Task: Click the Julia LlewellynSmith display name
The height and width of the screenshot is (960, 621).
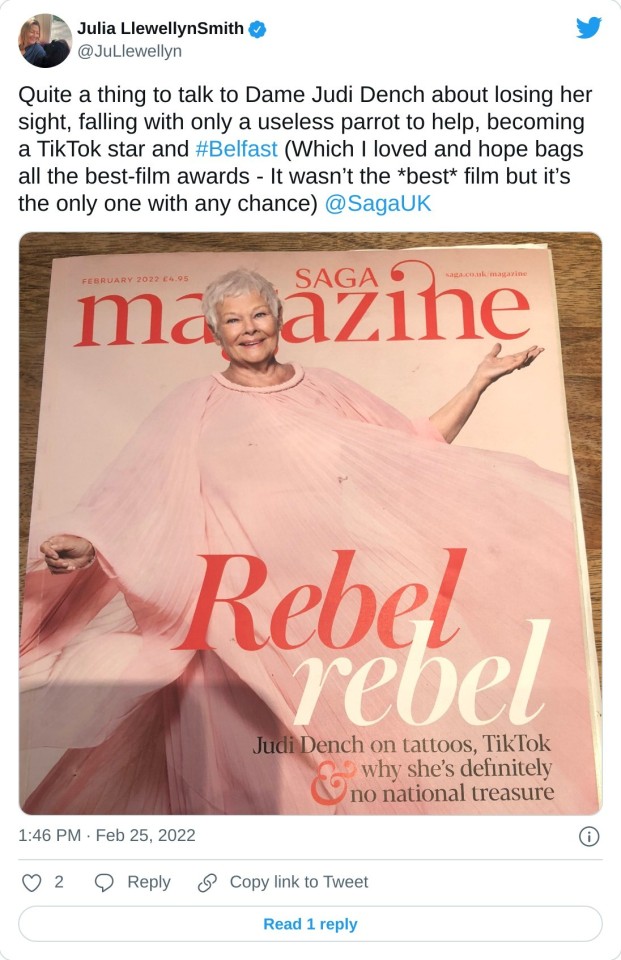Action: point(160,28)
